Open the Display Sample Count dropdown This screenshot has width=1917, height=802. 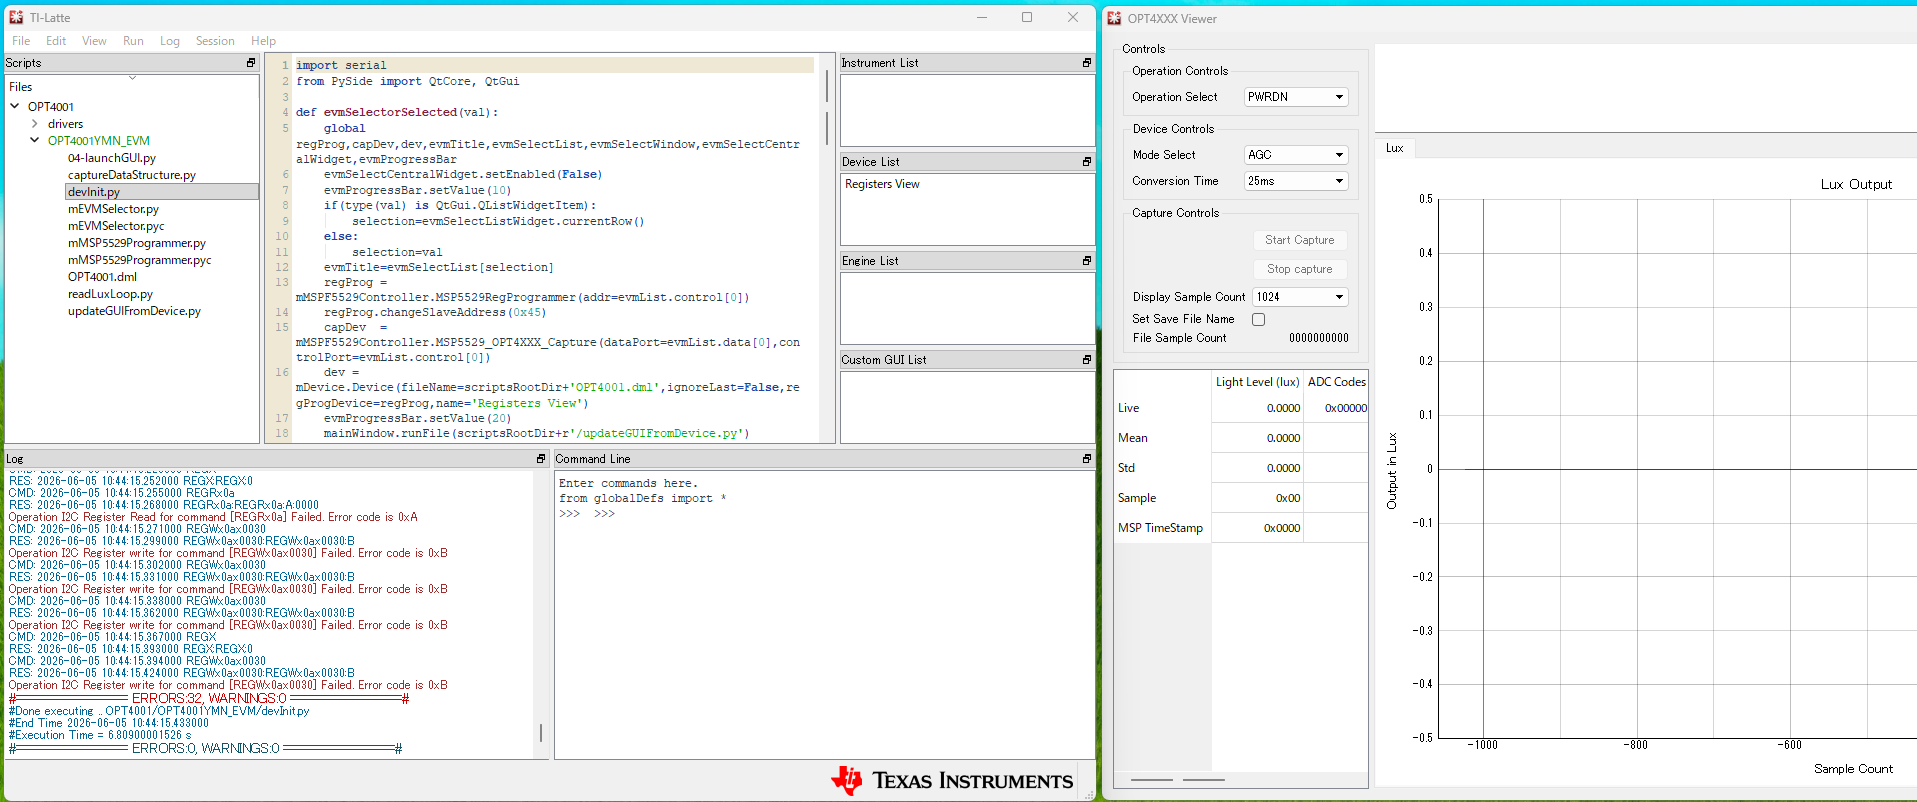pyautogui.click(x=1301, y=297)
